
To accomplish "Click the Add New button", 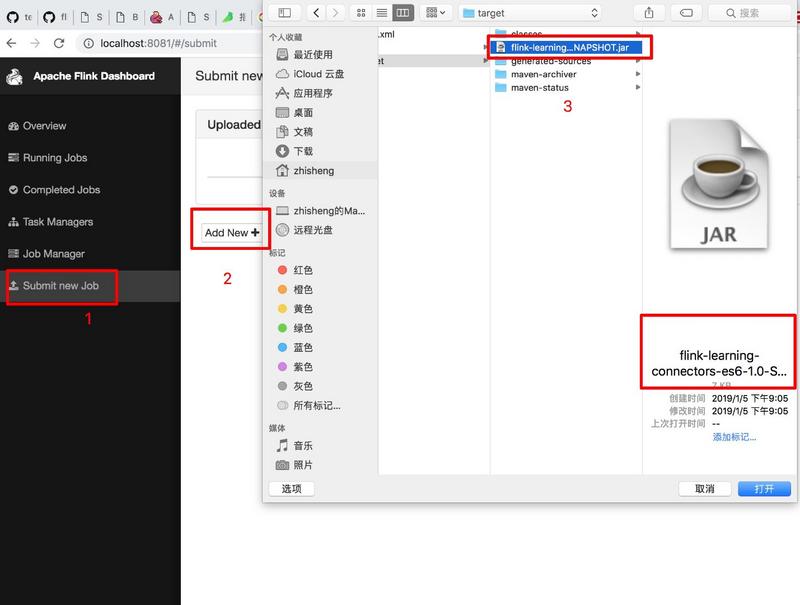I will [232, 233].
